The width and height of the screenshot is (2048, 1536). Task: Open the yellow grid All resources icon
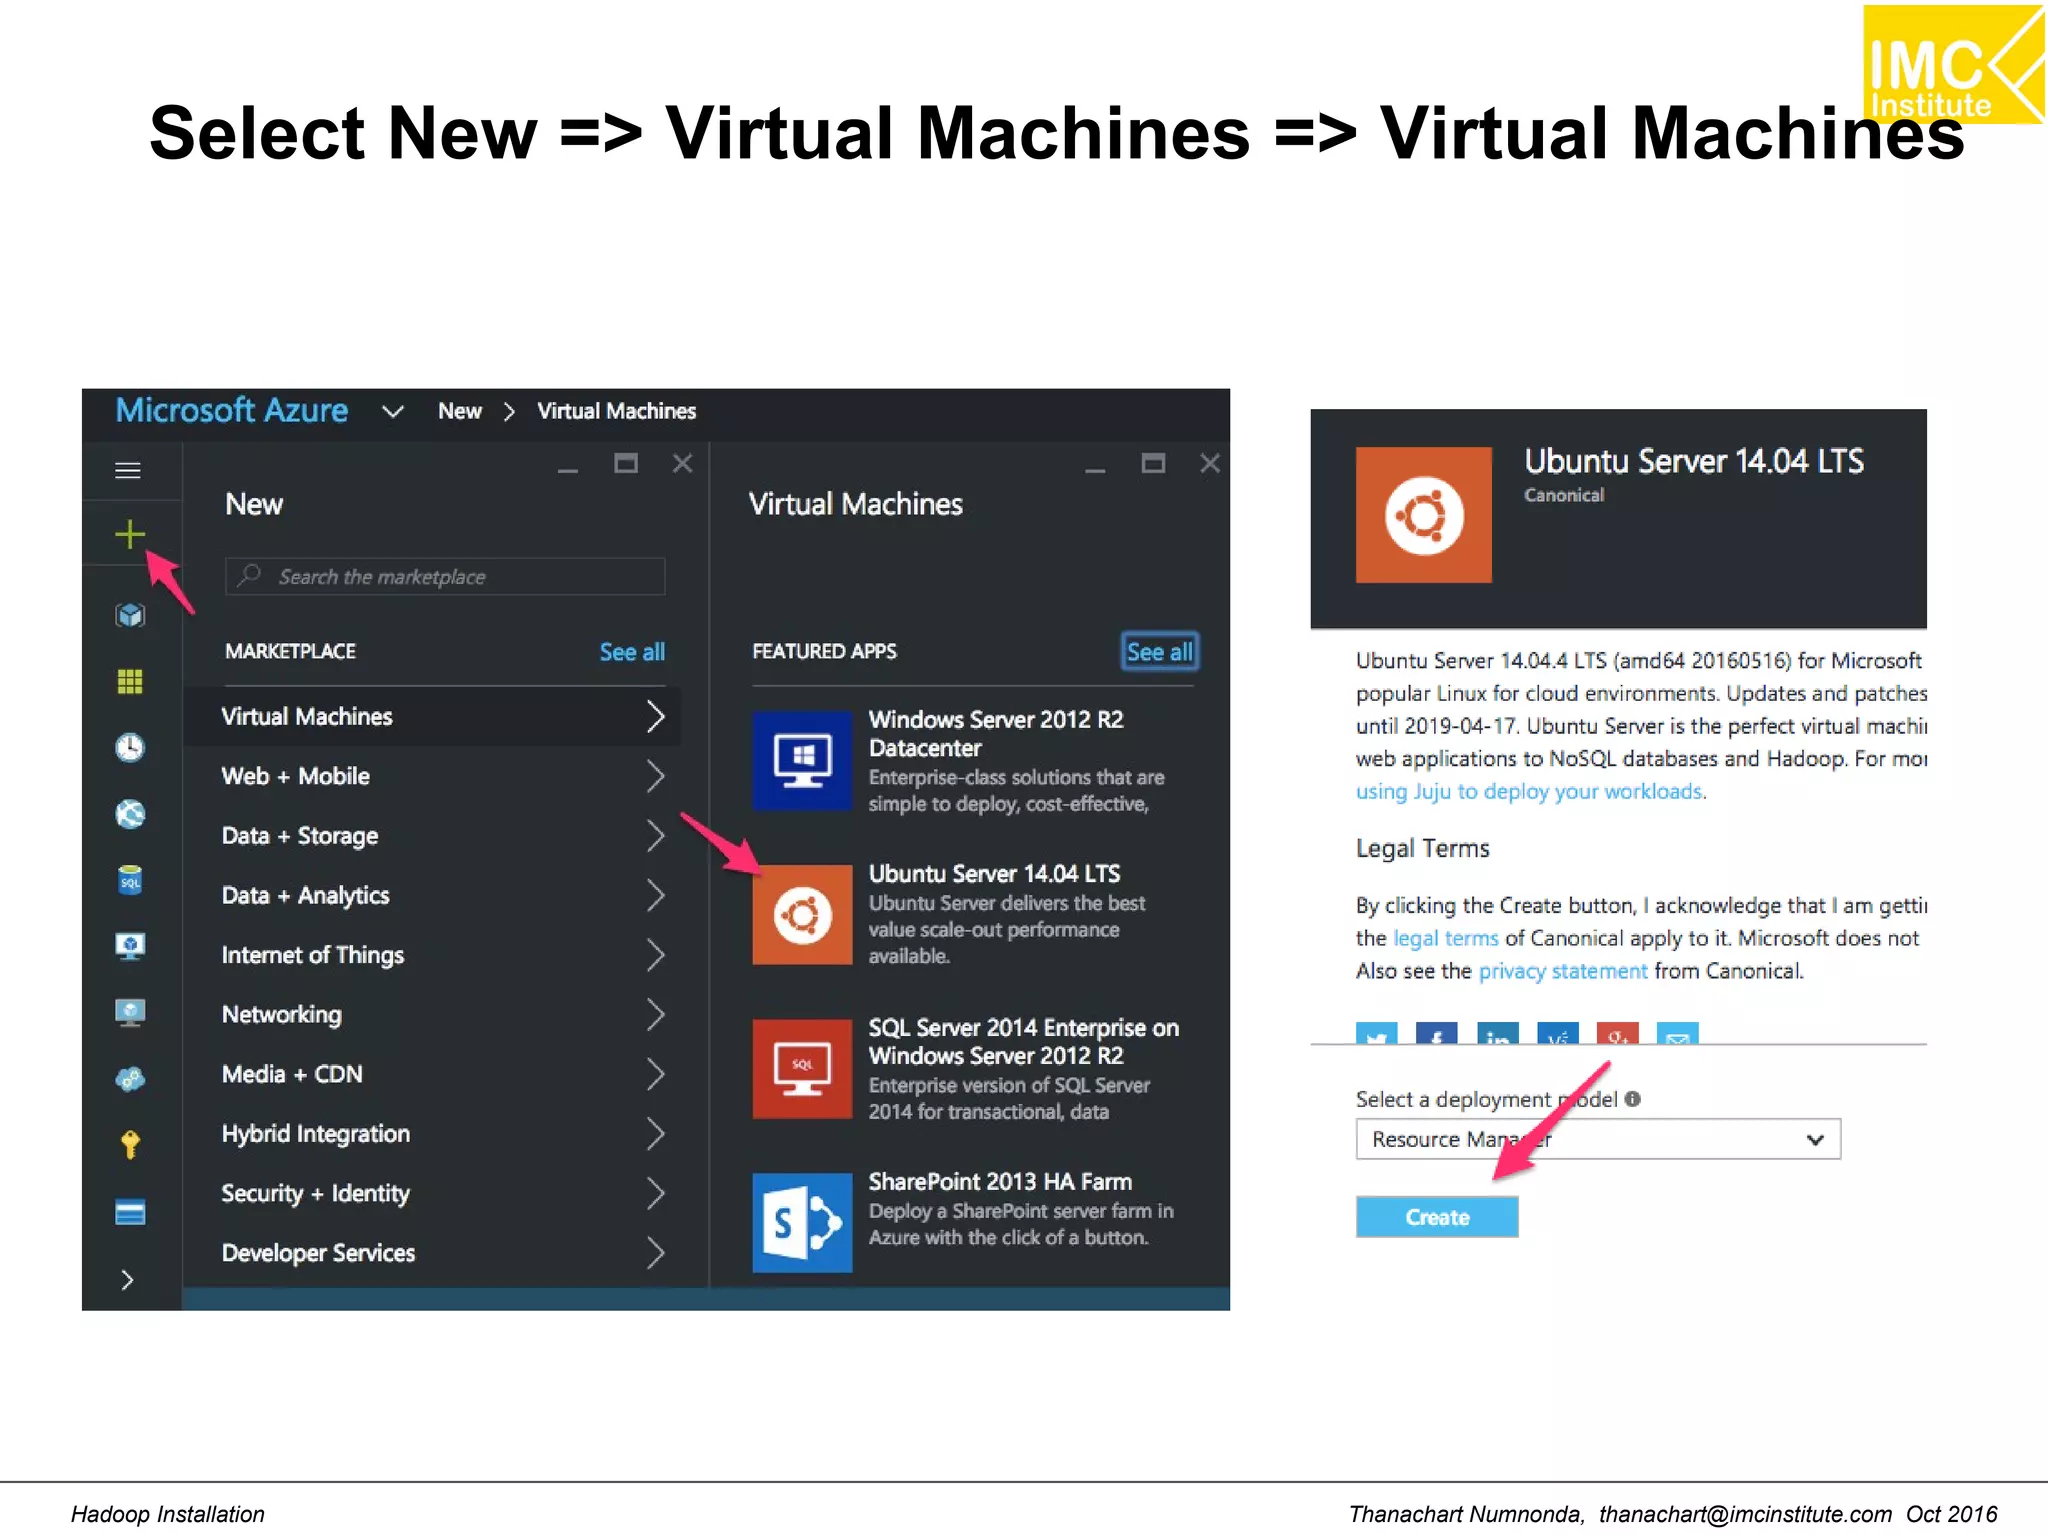130,681
